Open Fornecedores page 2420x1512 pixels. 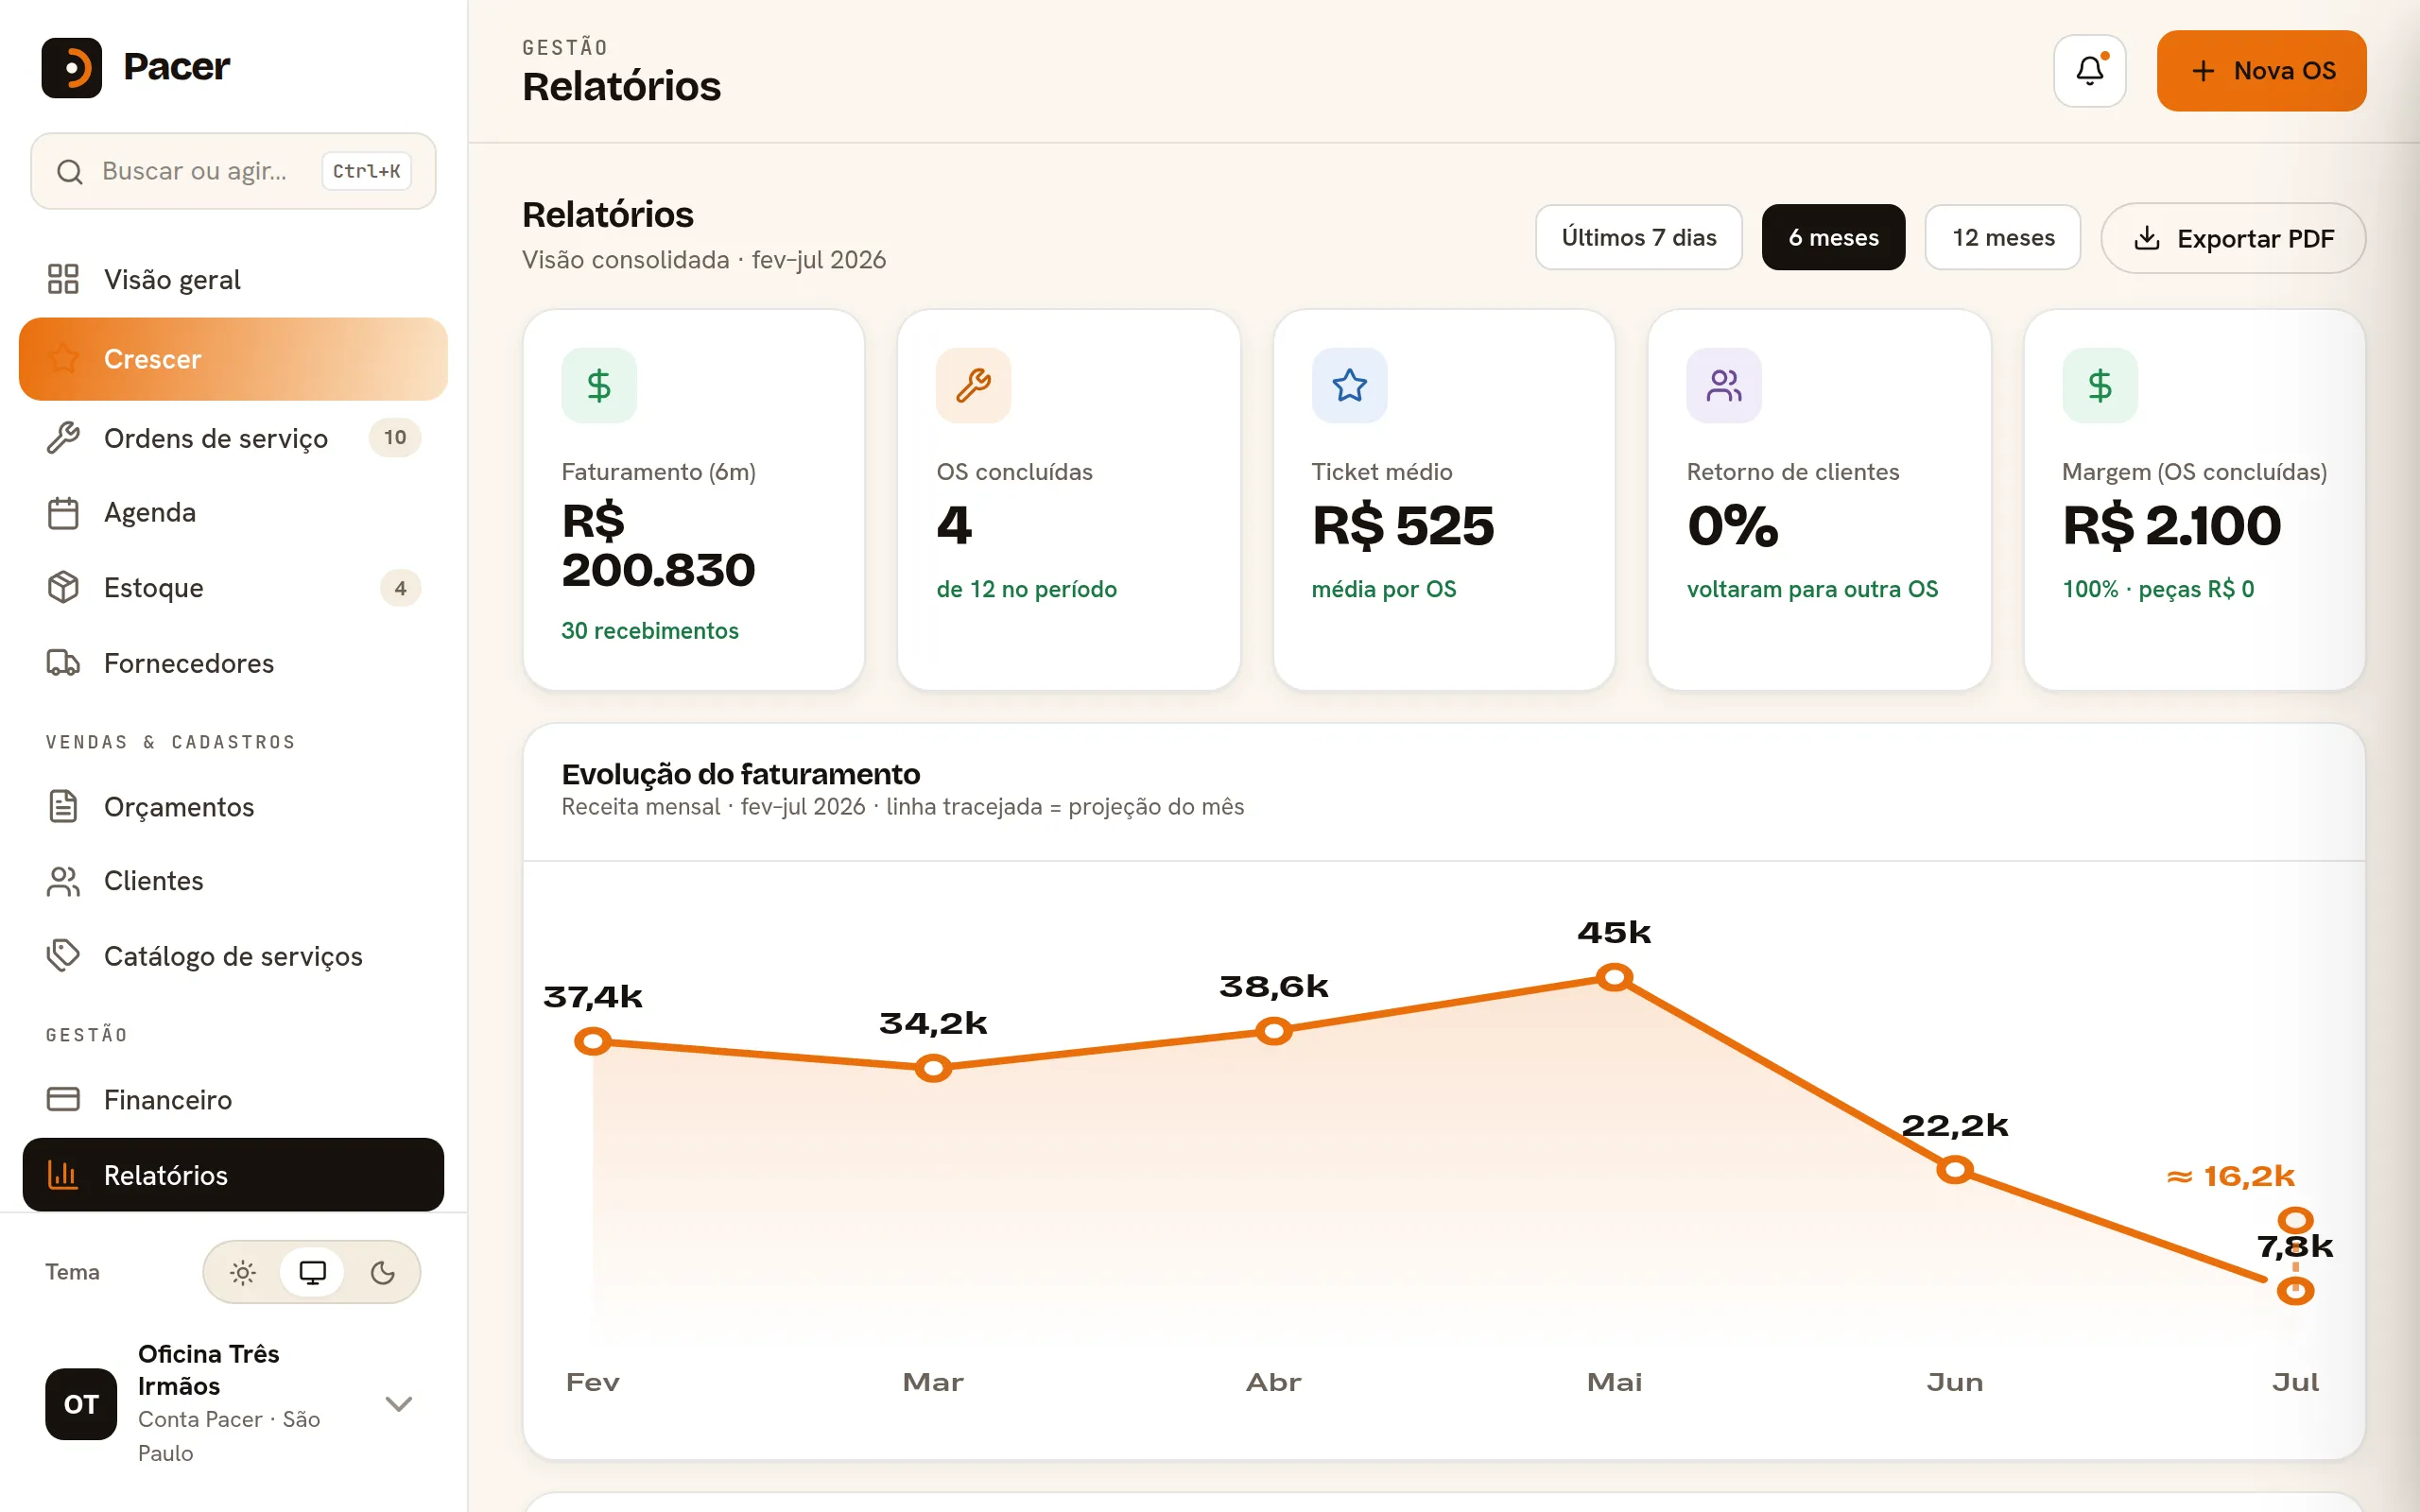click(233, 663)
